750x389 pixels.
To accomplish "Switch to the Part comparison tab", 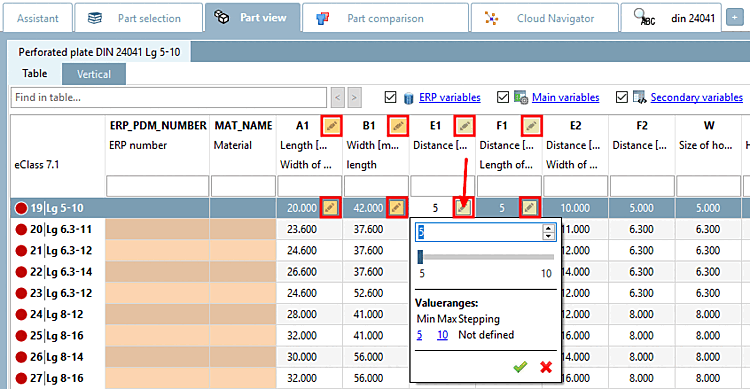I will tap(385, 18).
